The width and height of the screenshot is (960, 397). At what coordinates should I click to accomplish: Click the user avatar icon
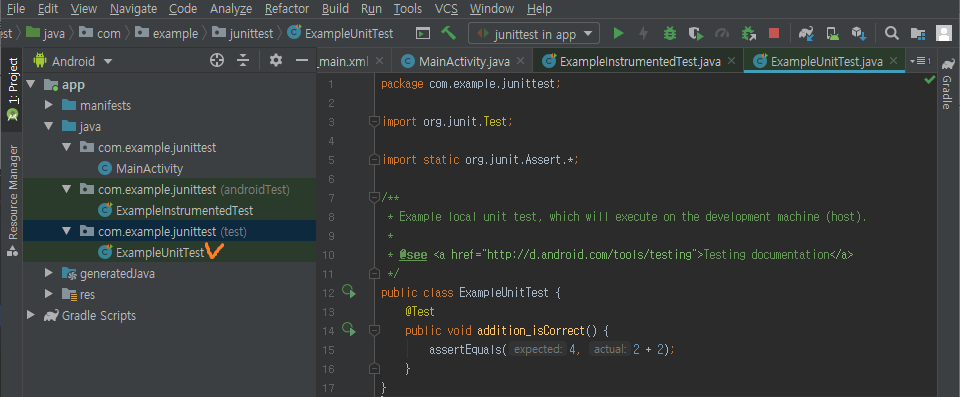[x=943, y=33]
